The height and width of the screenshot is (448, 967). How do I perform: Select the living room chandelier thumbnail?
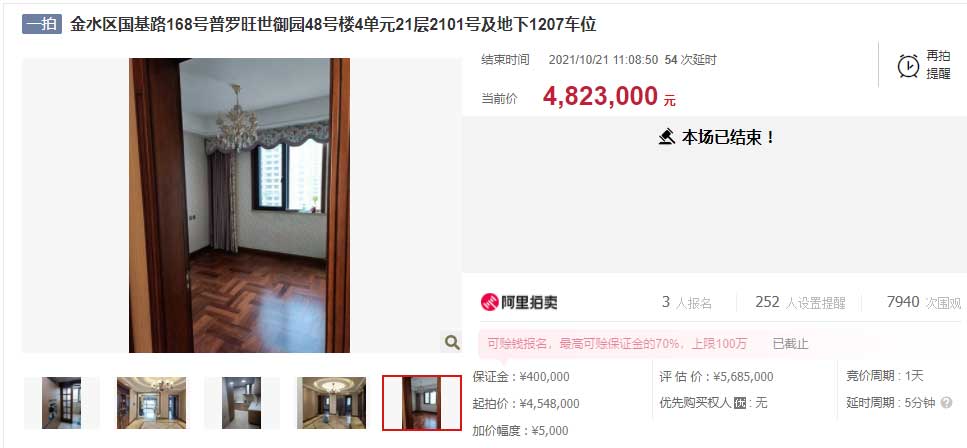[151, 403]
